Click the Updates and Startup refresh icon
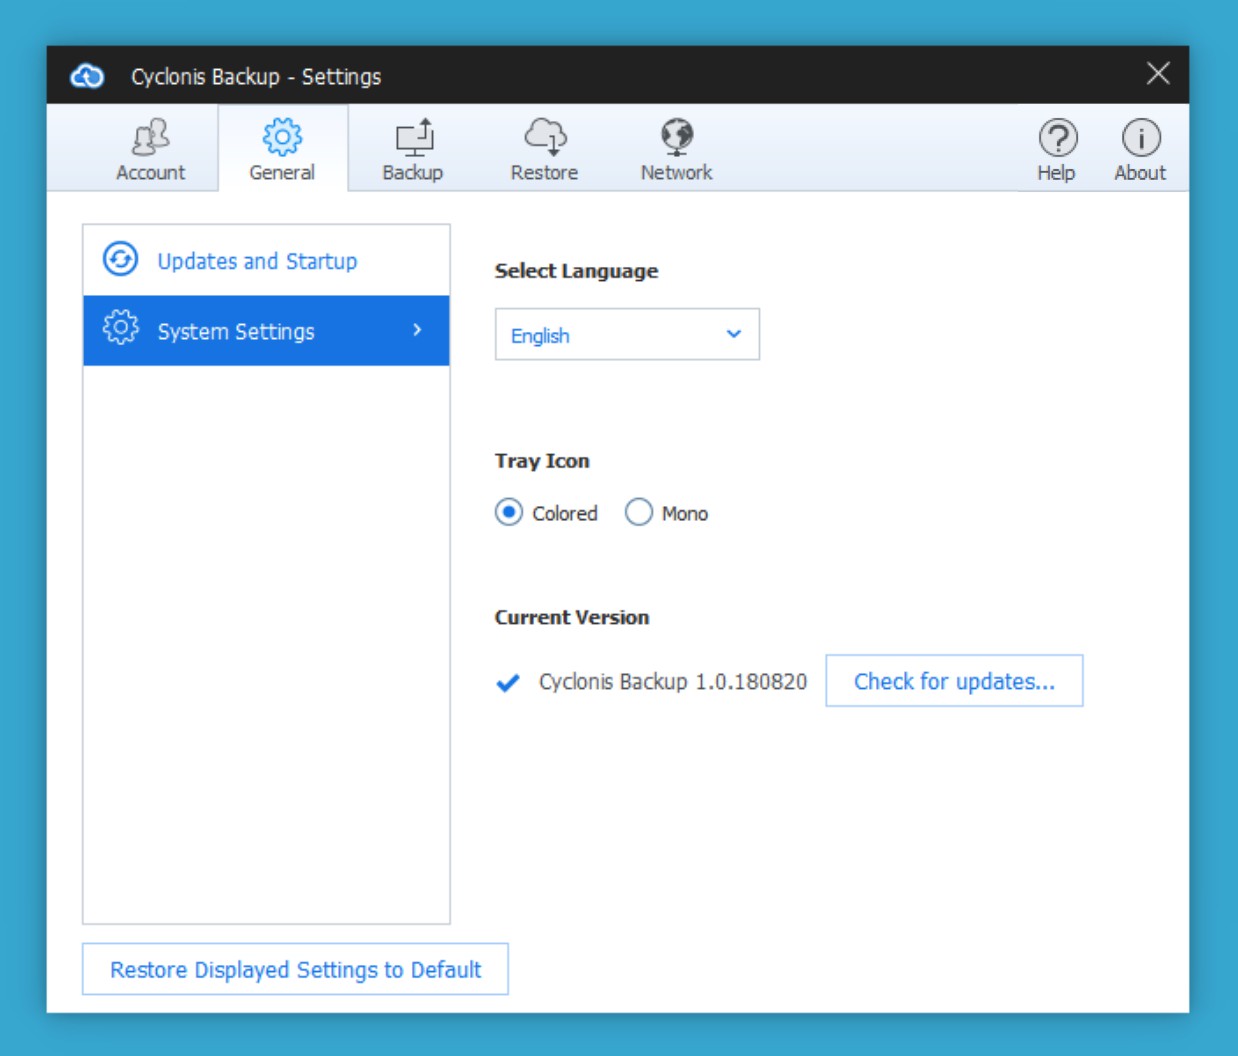 click(x=121, y=260)
